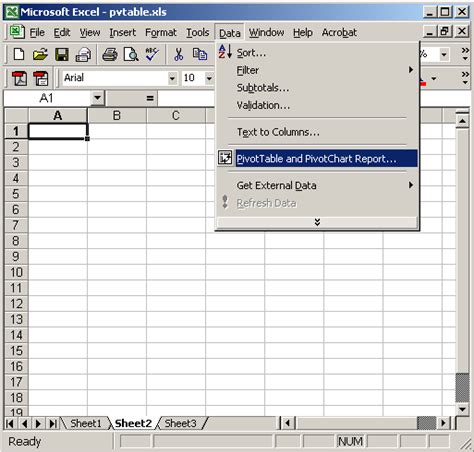The height and width of the screenshot is (452, 474).
Task: Choose Sort... in the Data menu
Action: 317,53
